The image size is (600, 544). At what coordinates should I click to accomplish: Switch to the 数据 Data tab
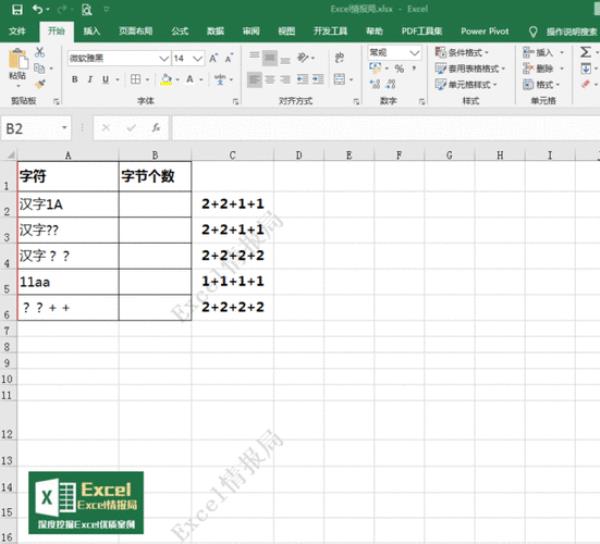point(215,31)
